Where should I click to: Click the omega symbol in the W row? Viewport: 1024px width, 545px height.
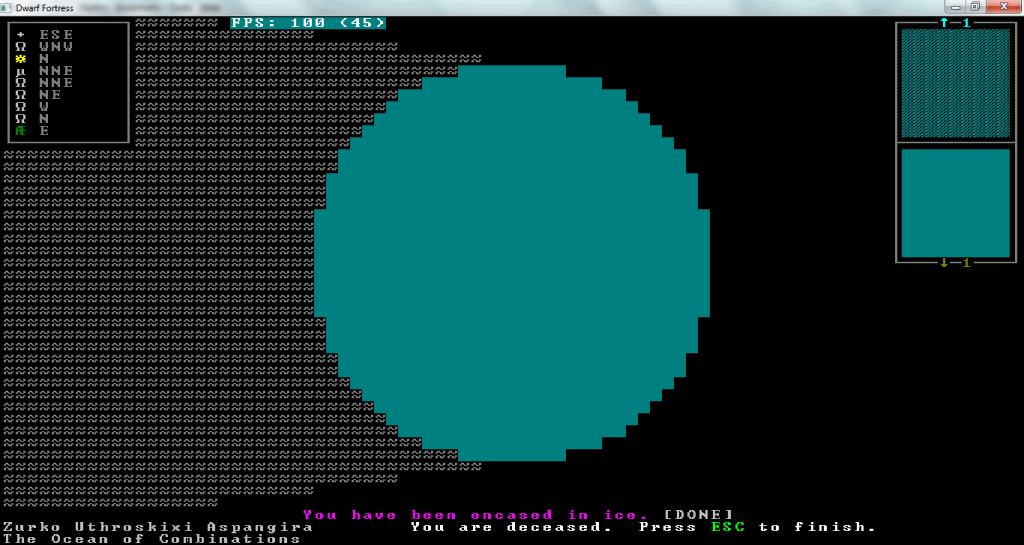[x=21, y=107]
